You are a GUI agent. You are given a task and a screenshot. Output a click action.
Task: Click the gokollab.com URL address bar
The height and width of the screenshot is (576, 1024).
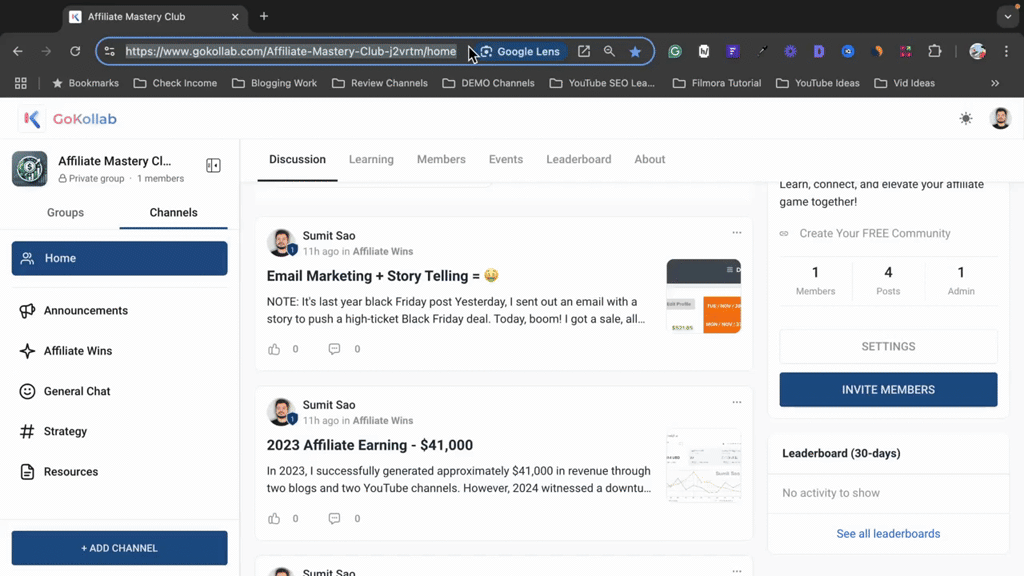click(291, 51)
